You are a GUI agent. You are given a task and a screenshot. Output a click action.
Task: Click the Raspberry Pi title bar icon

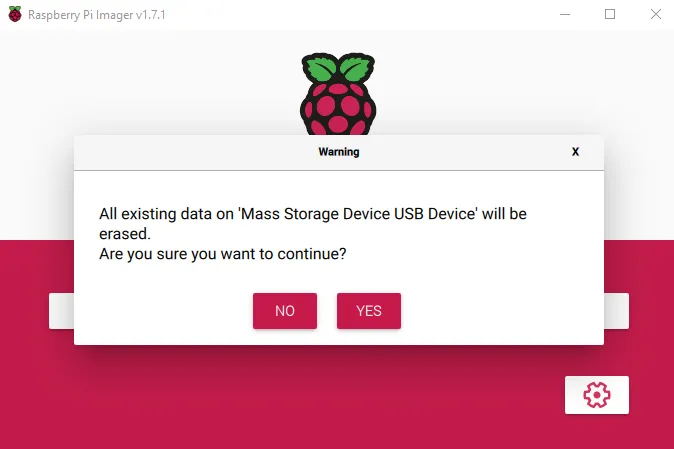[15, 14]
